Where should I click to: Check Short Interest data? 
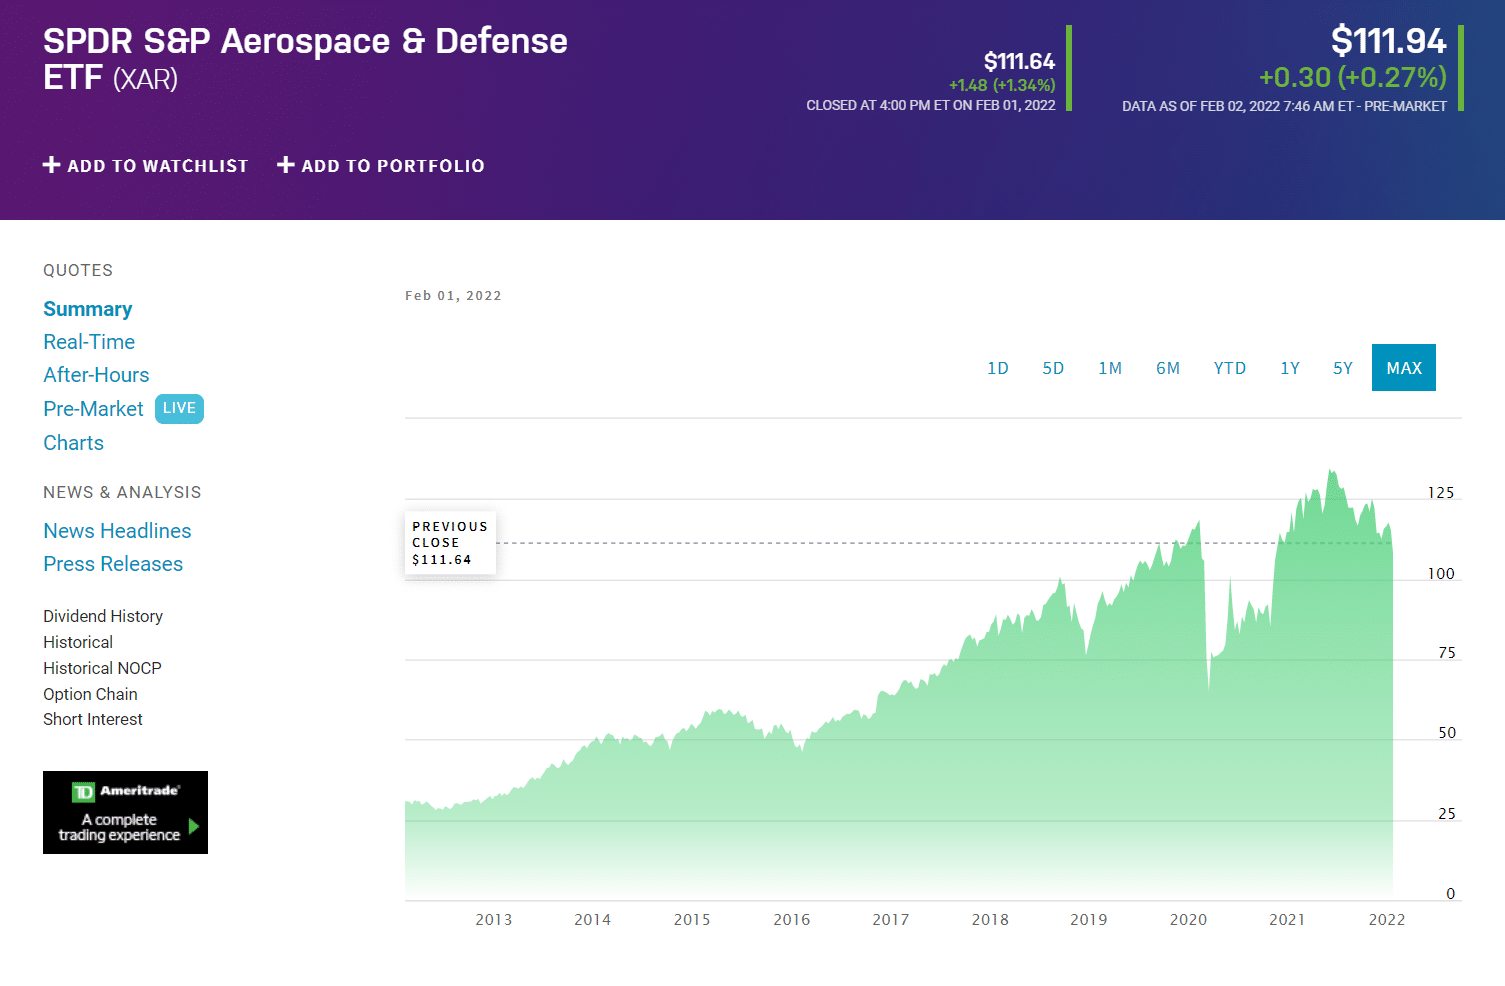click(x=93, y=719)
